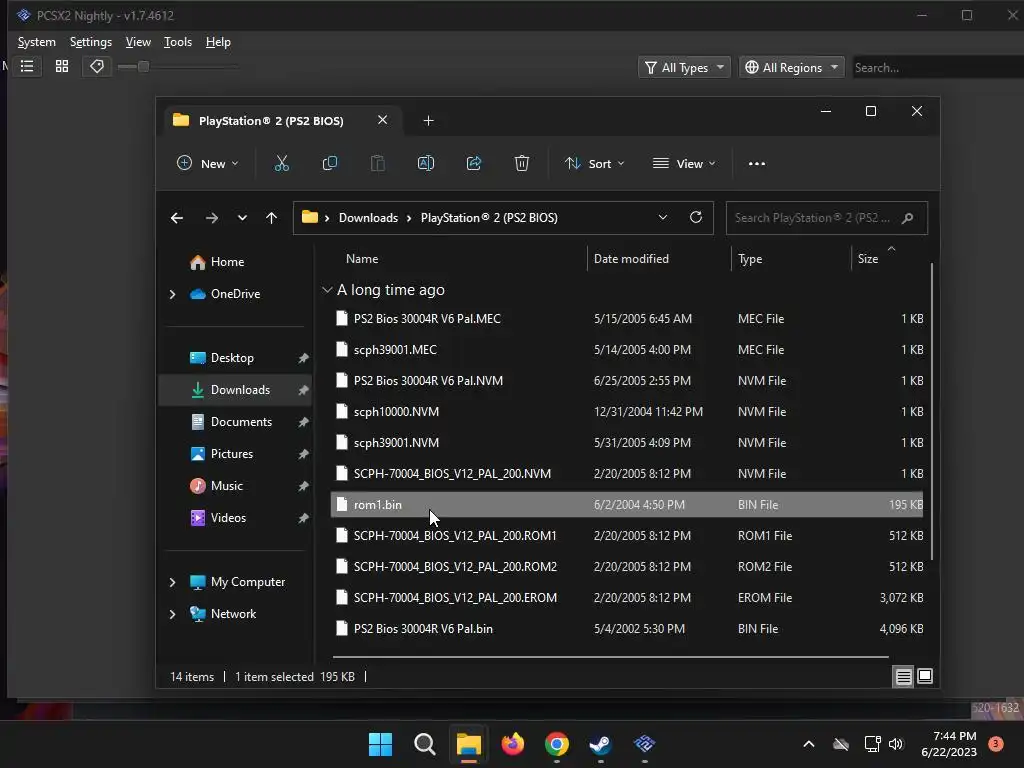
Task: Copy the selected file
Action: [x=330, y=163]
